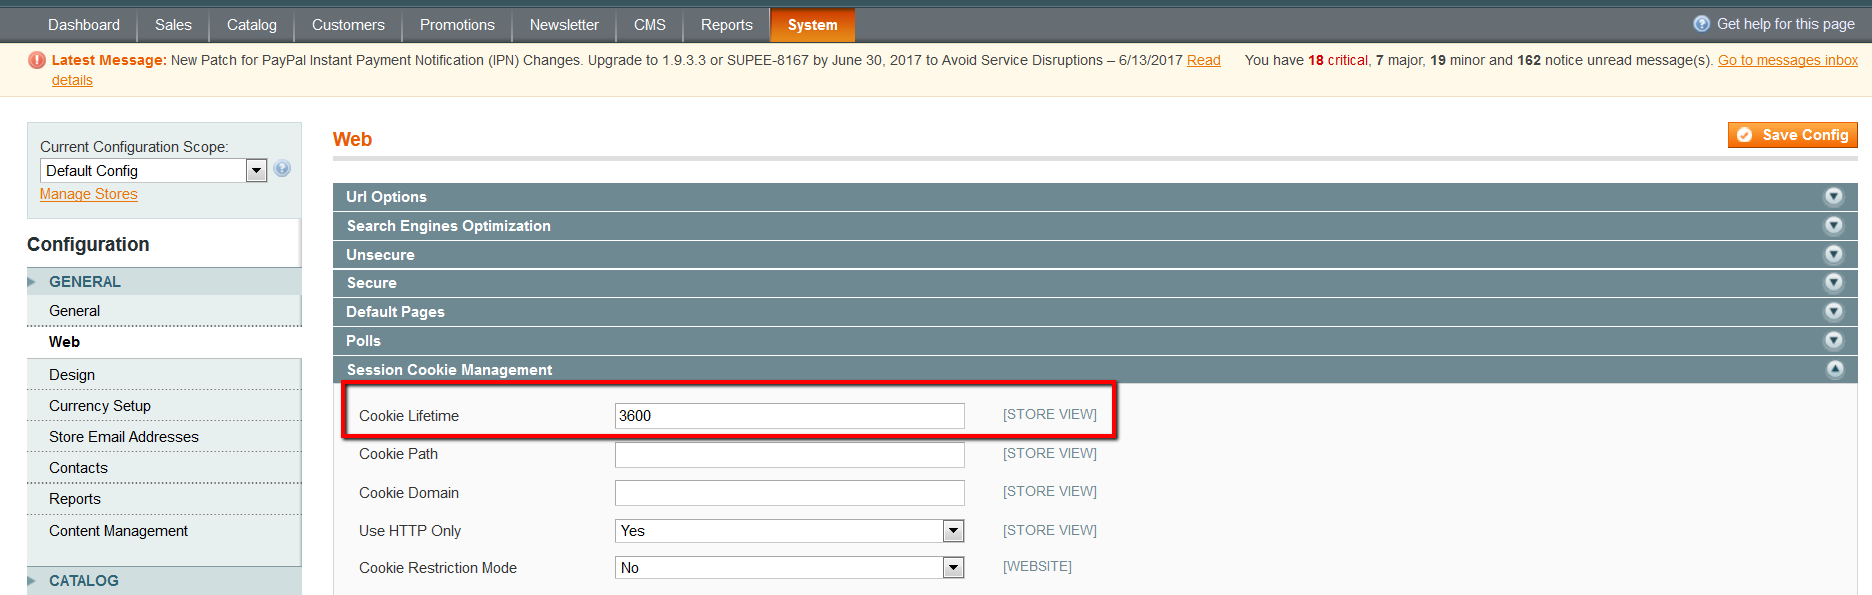Open the CMS menu
This screenshot has width=1872, height=595.
pos(650,25)
